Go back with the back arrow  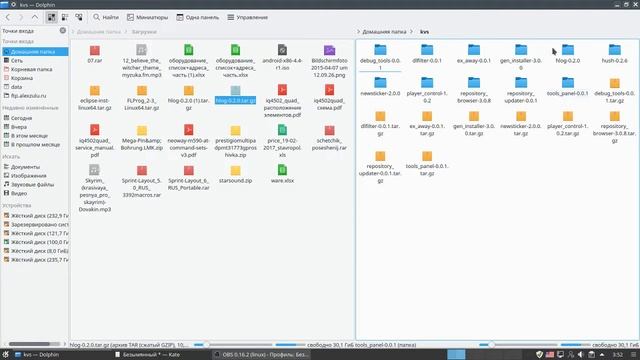pyautogui.click(x=8, y=17)
